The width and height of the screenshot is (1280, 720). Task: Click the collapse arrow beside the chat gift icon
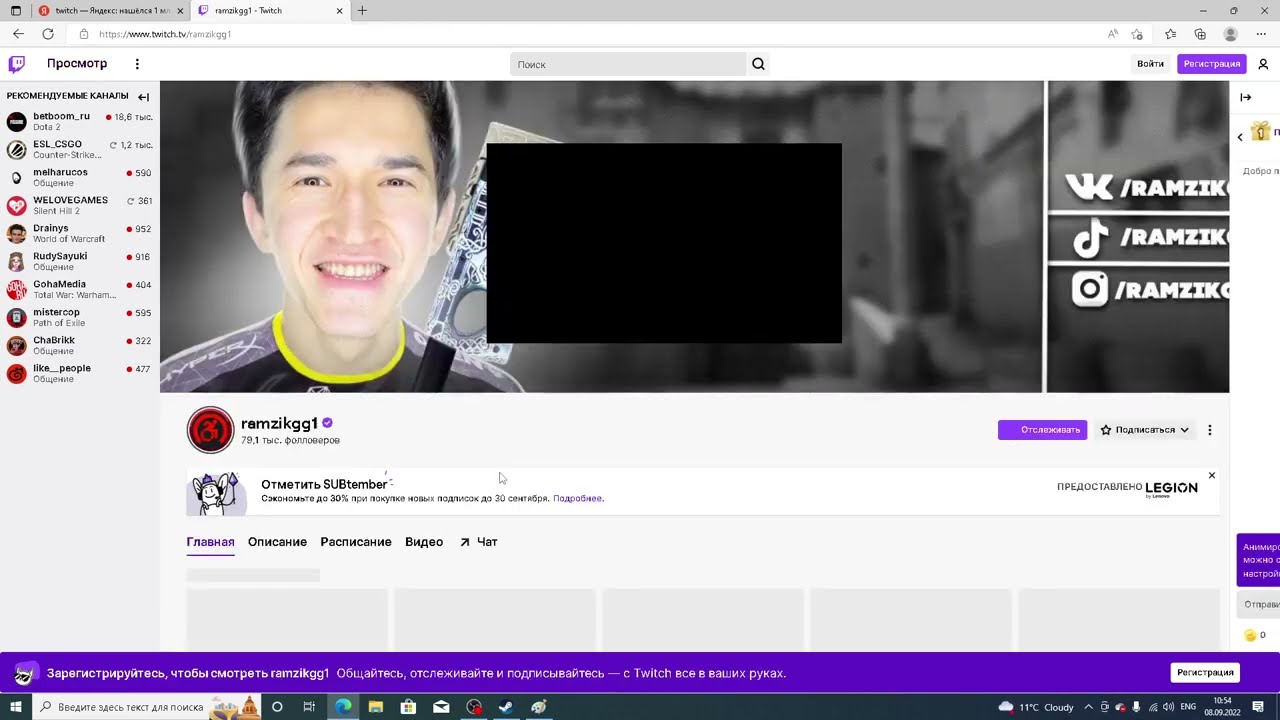point(1240,136)
